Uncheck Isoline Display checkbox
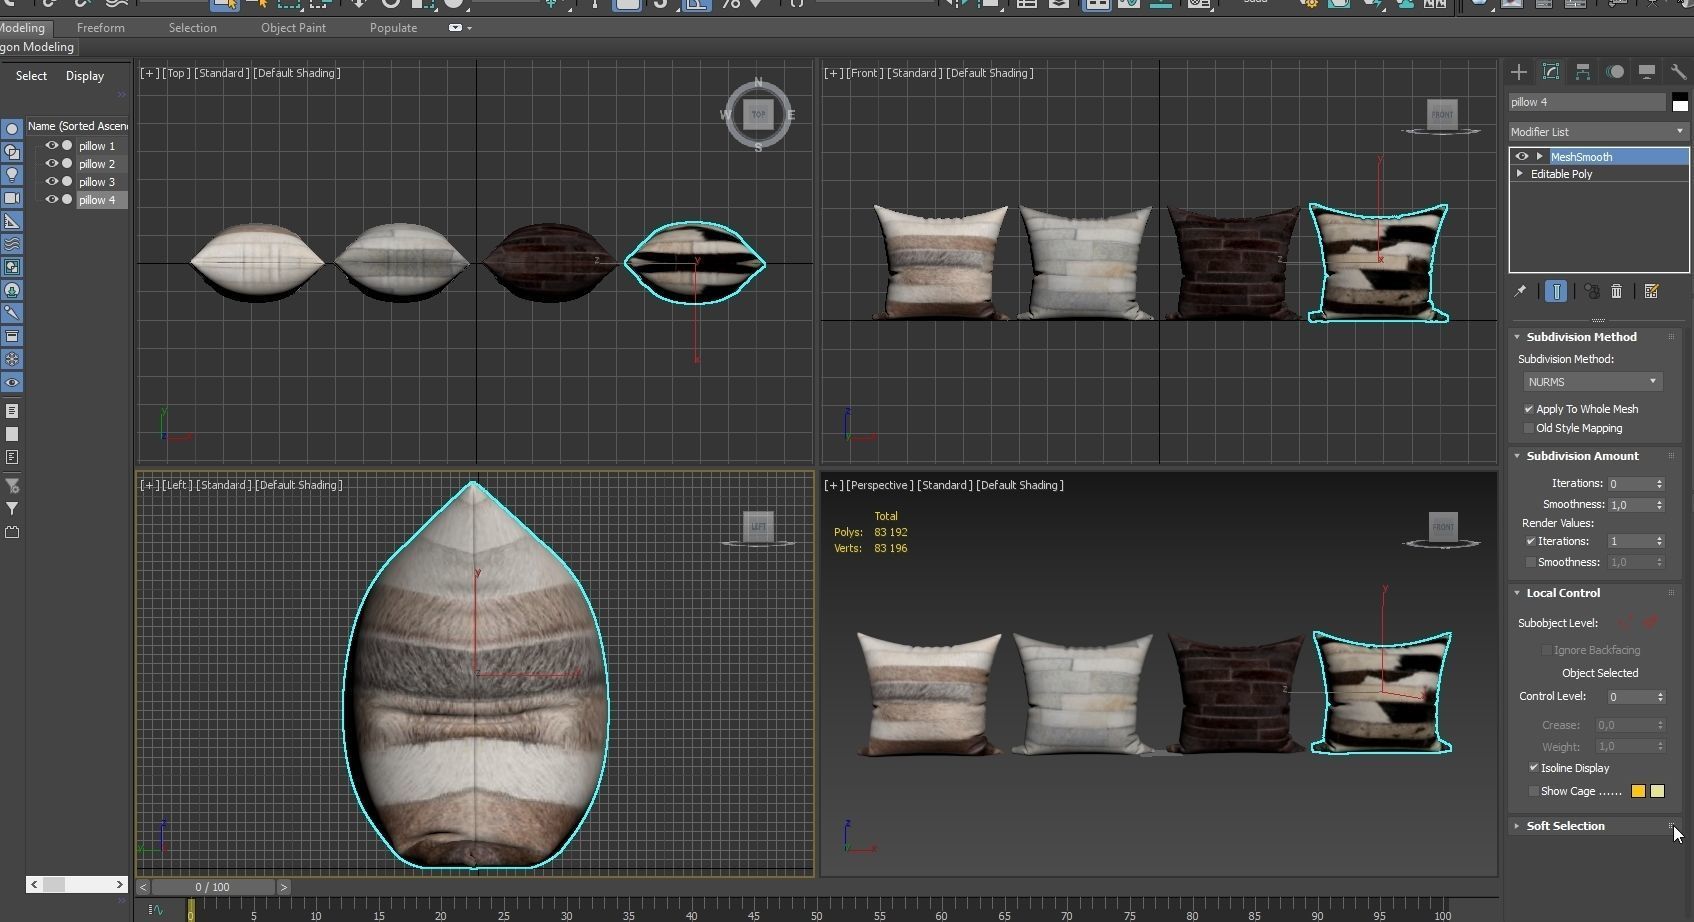This screenshot has height=922, width=1694. (1534, 768)
